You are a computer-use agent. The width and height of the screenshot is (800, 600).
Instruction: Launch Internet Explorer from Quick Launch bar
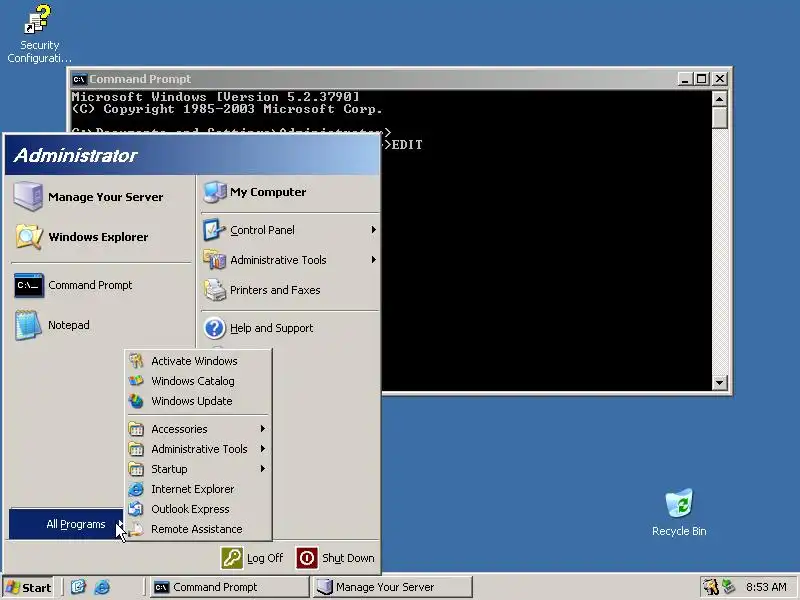point(103,587)
